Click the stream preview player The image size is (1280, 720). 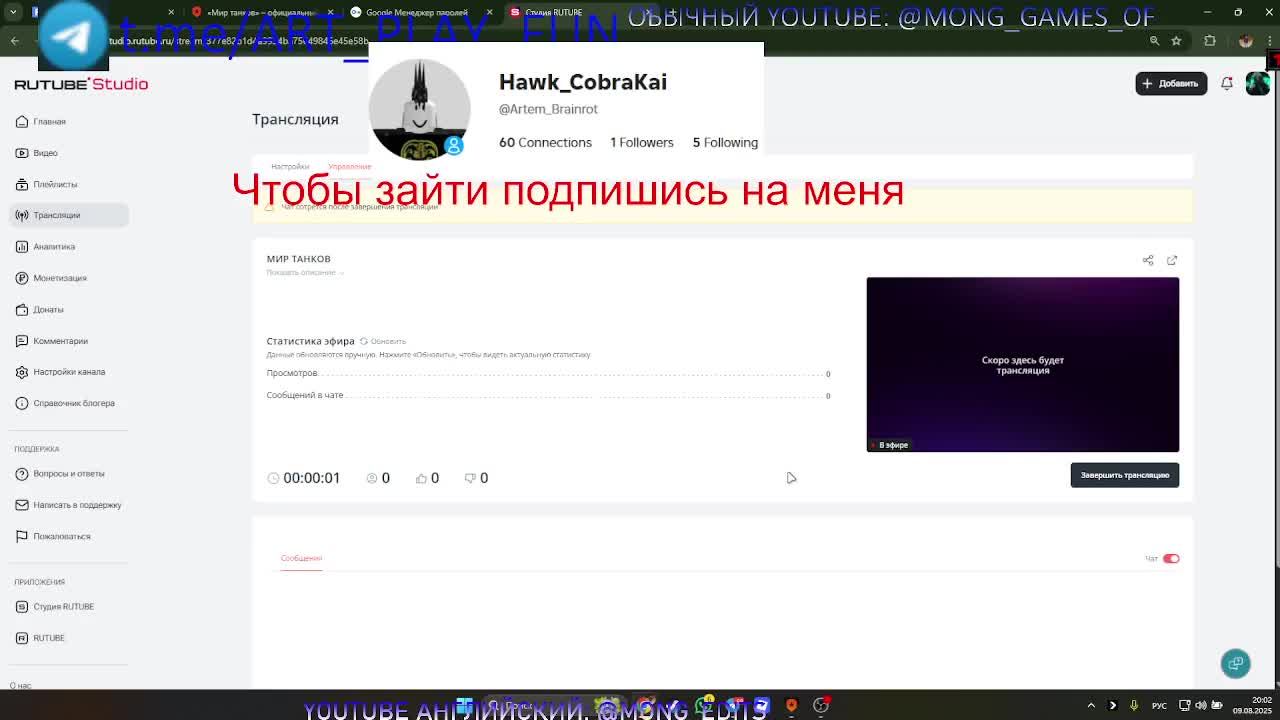pos(1022,364)
